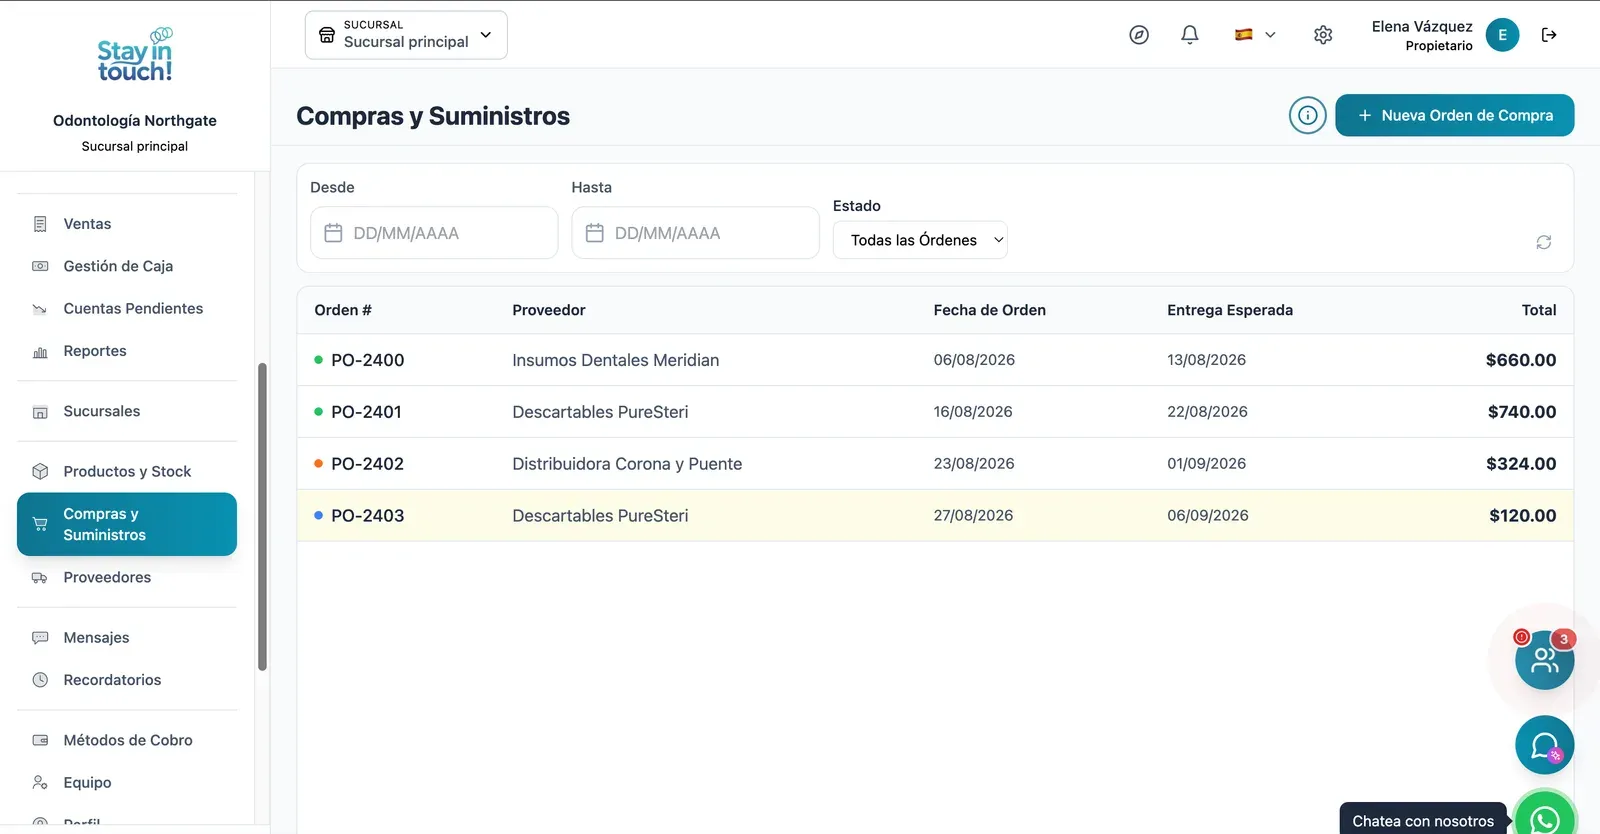Refresh the orders list
Image resolution: width=1600 pixels, height=834 pixels.
[1544, 242]
